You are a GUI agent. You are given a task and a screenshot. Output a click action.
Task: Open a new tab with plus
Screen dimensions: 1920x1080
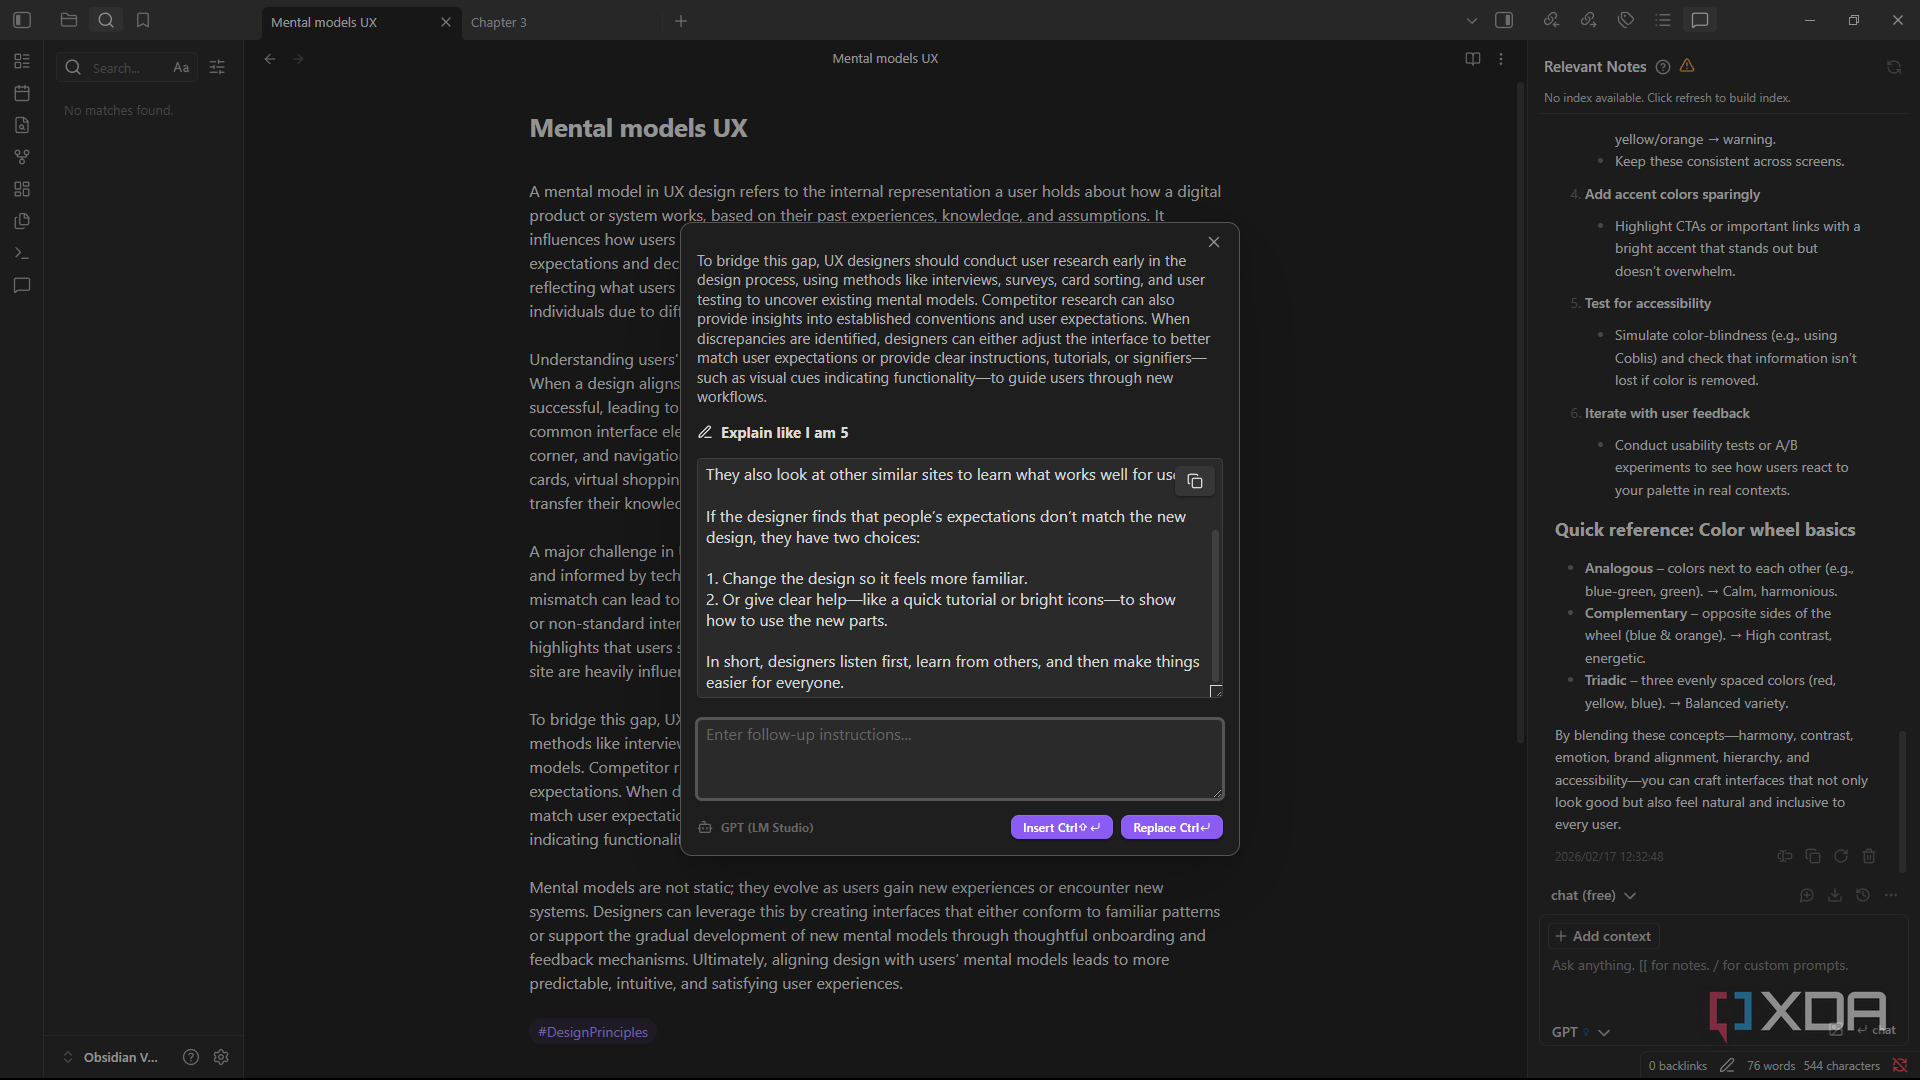pyautogui.click(x=681, y=21)
